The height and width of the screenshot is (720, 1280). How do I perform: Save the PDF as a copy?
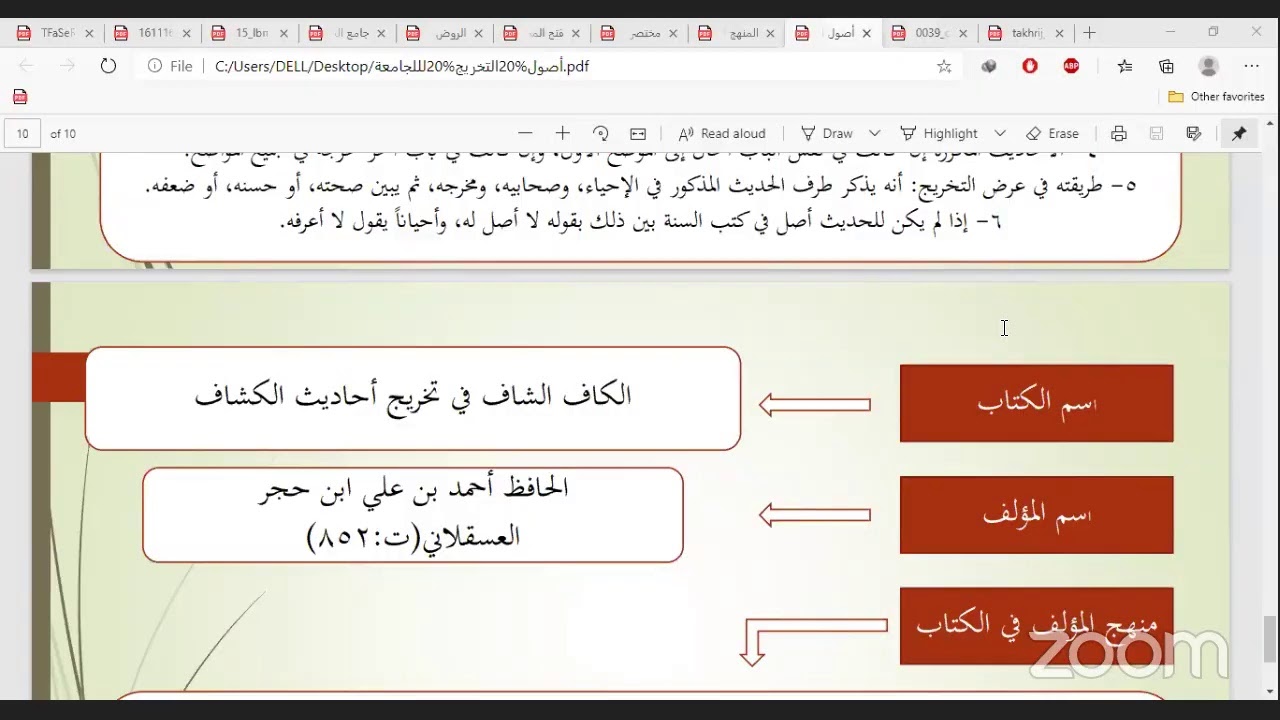1193,133
